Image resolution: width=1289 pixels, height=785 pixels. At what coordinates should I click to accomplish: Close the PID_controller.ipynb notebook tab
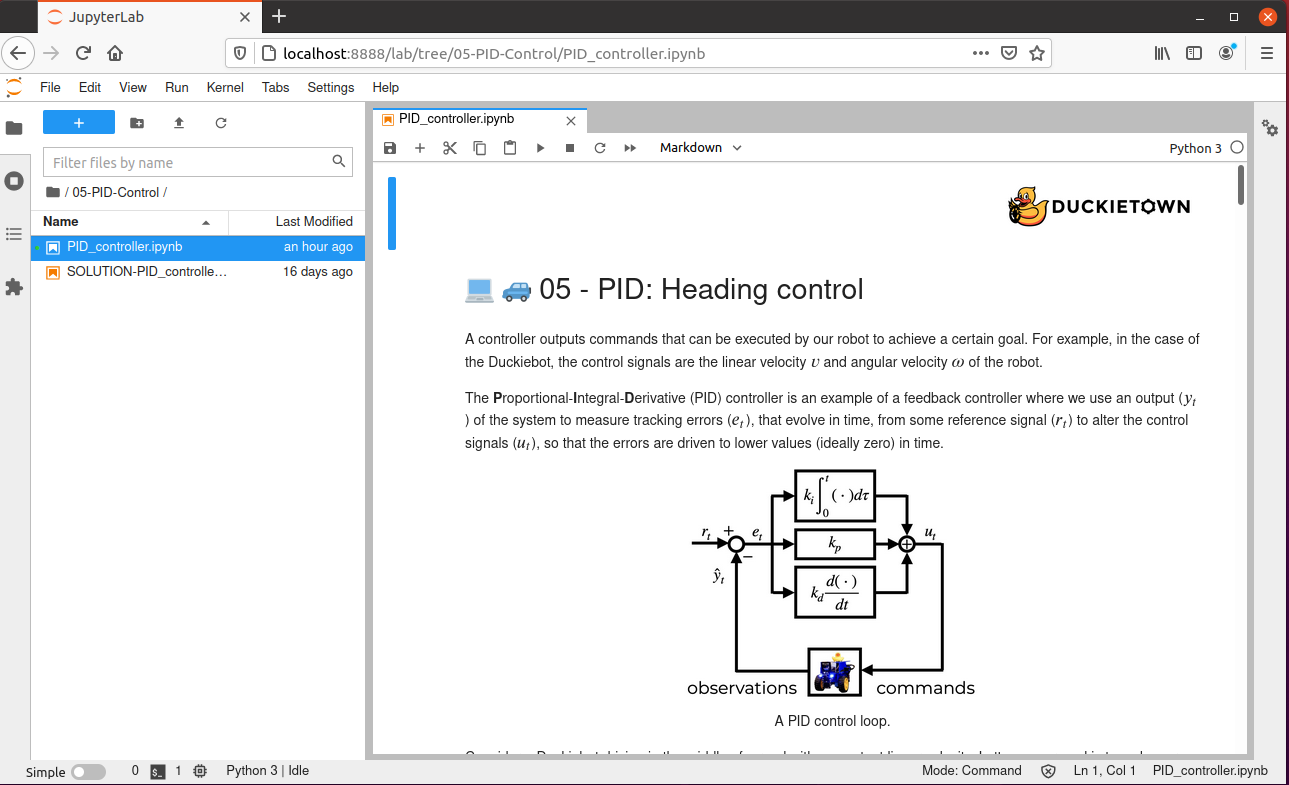click(571, 121)
